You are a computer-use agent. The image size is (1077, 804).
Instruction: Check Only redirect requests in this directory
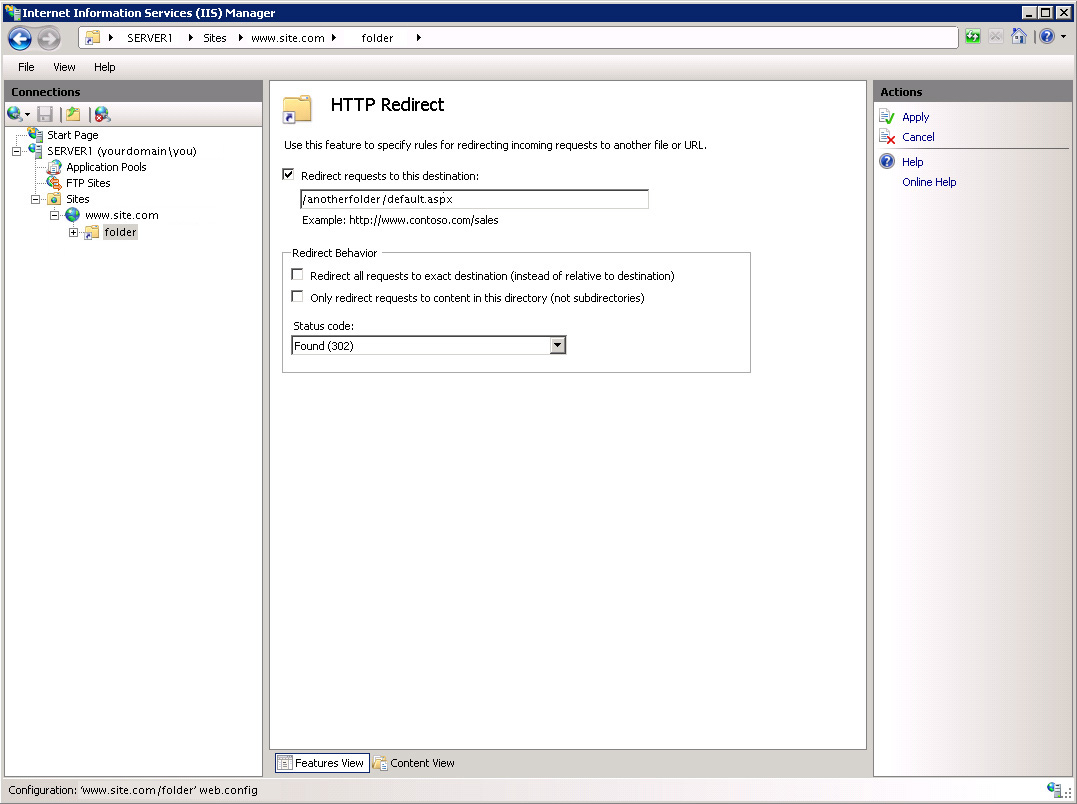[x=297, y=297]
